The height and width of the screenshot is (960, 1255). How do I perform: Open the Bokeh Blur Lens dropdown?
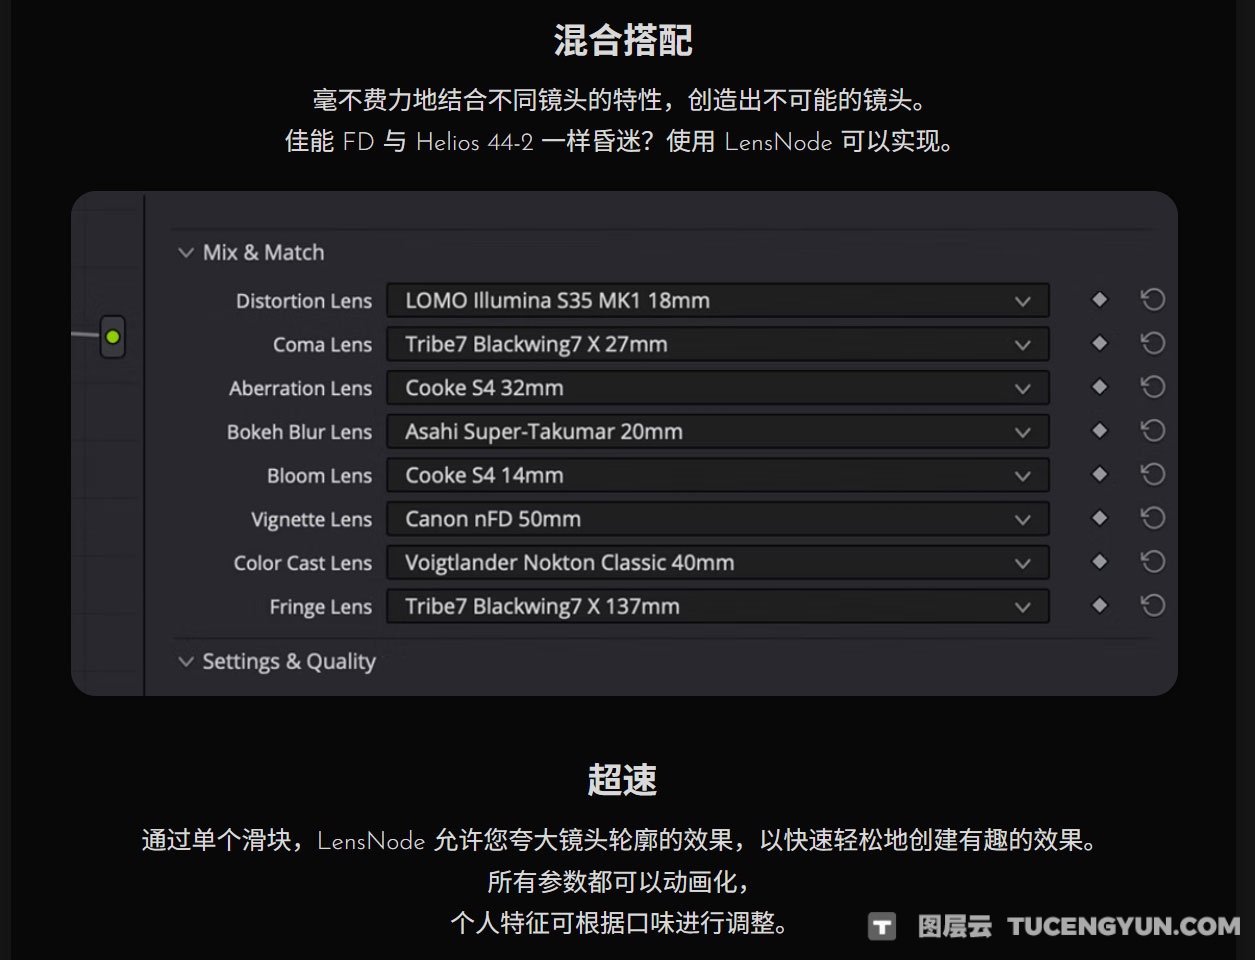point(717,432)
